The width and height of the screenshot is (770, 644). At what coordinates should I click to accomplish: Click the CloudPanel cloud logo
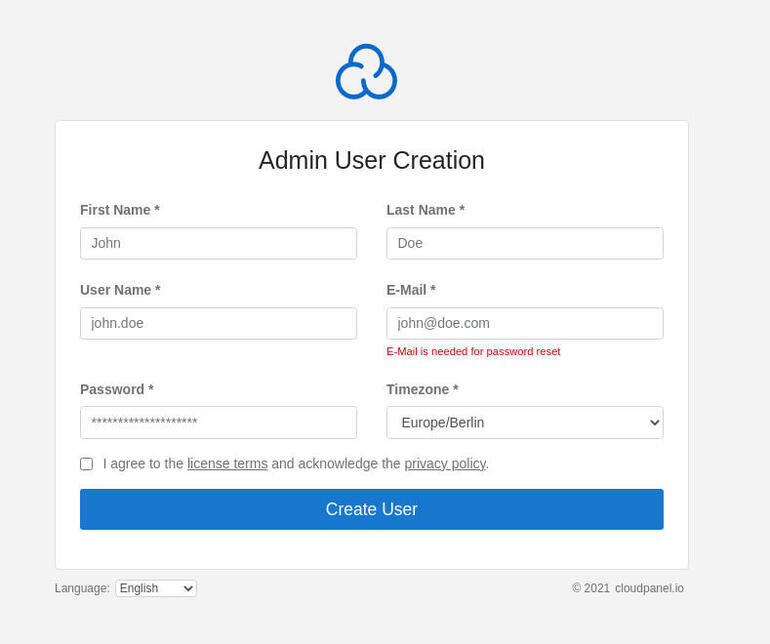click(366, 72)
